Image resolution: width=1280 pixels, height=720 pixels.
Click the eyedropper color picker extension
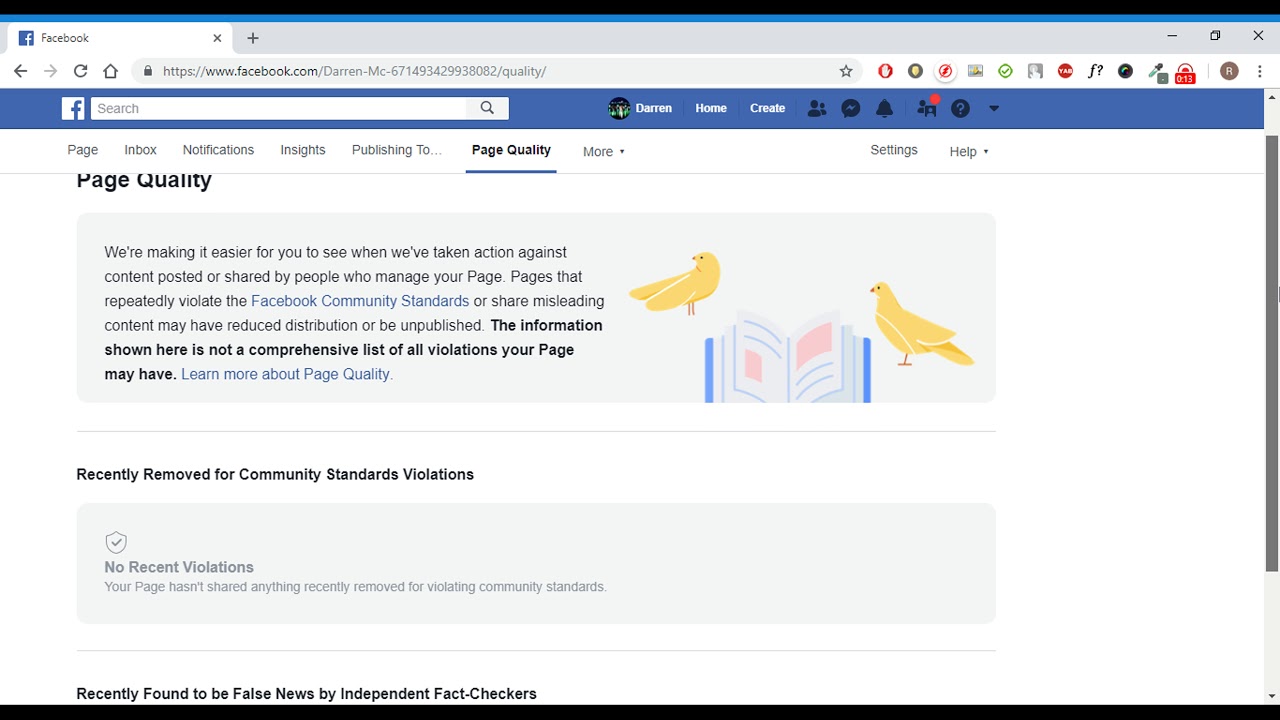click(1156, 72)
